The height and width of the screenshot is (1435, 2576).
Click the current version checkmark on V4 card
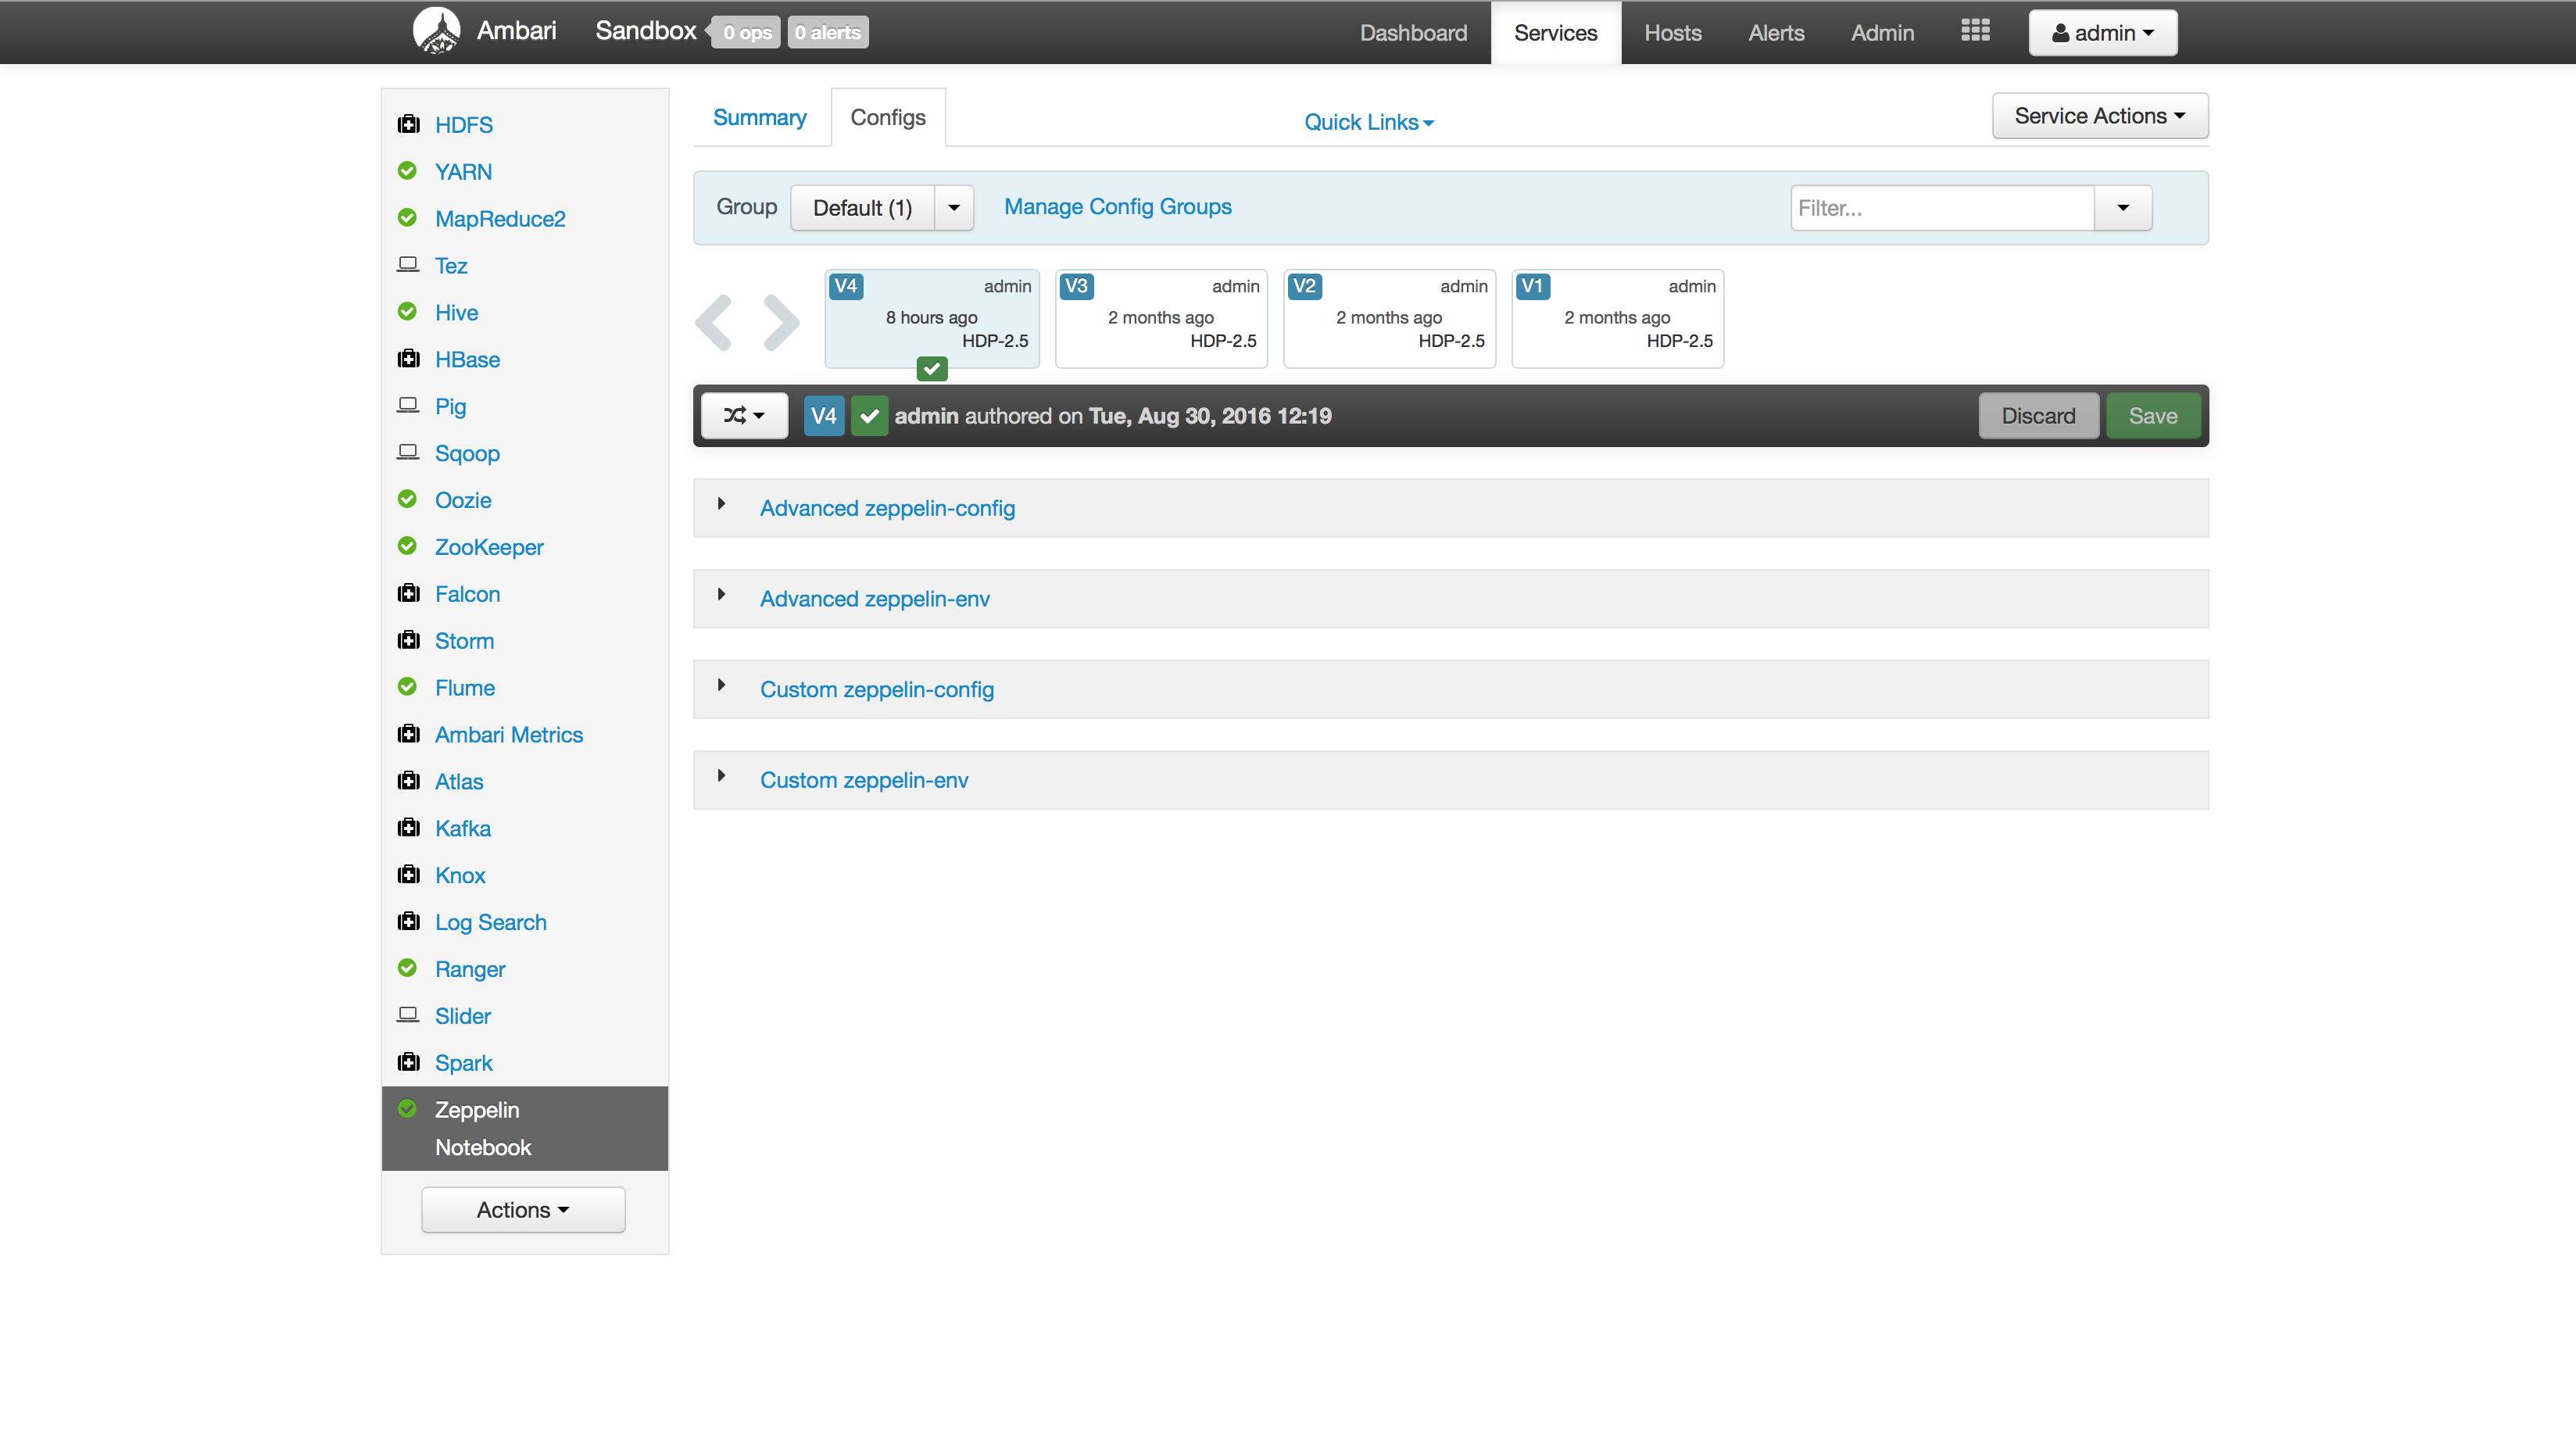(931, 368)
